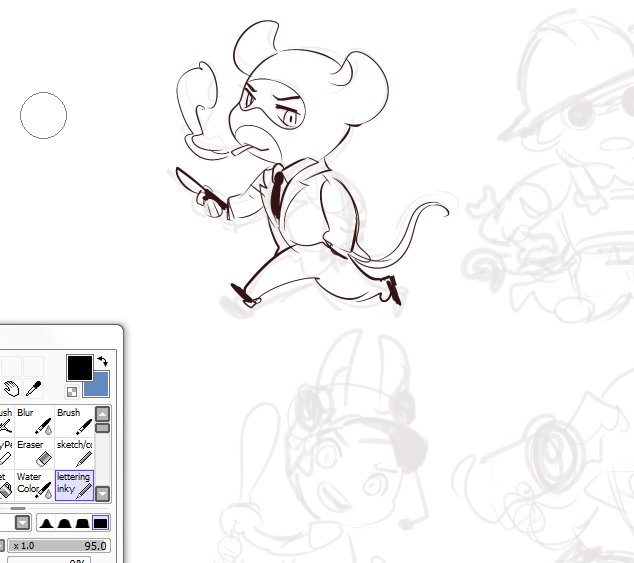Select the lettering inky pen tool
The height and width of the screenshot is (563, 634).
[74, 485]
